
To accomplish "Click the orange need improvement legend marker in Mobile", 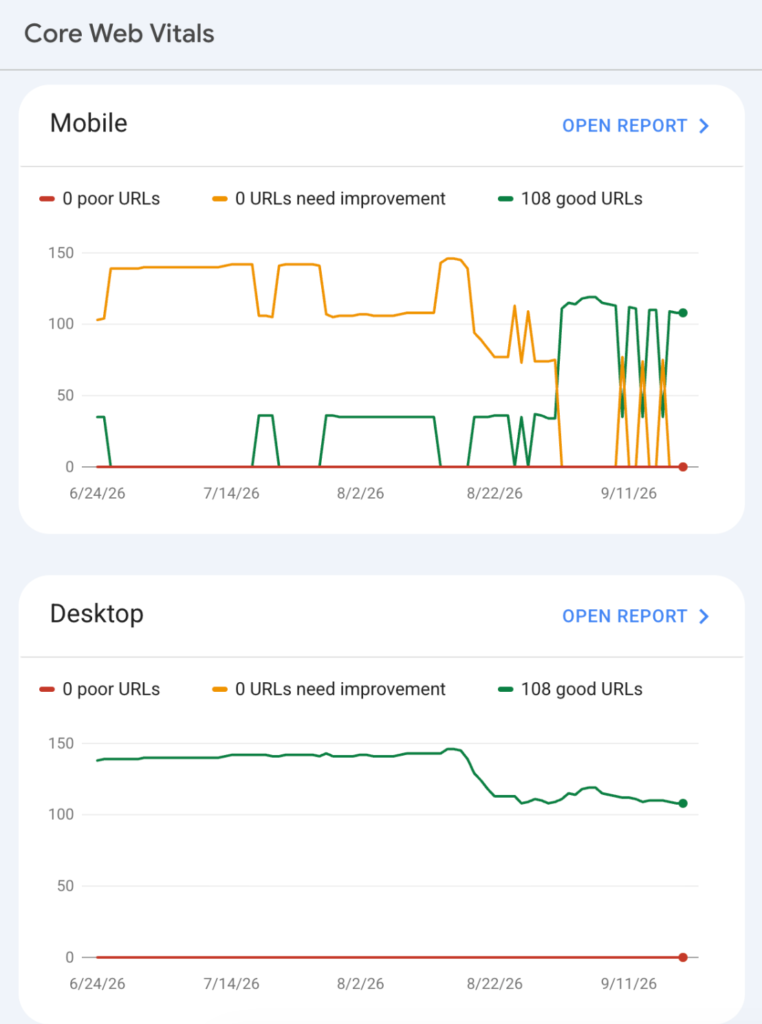I will click(x=219, y=199).
